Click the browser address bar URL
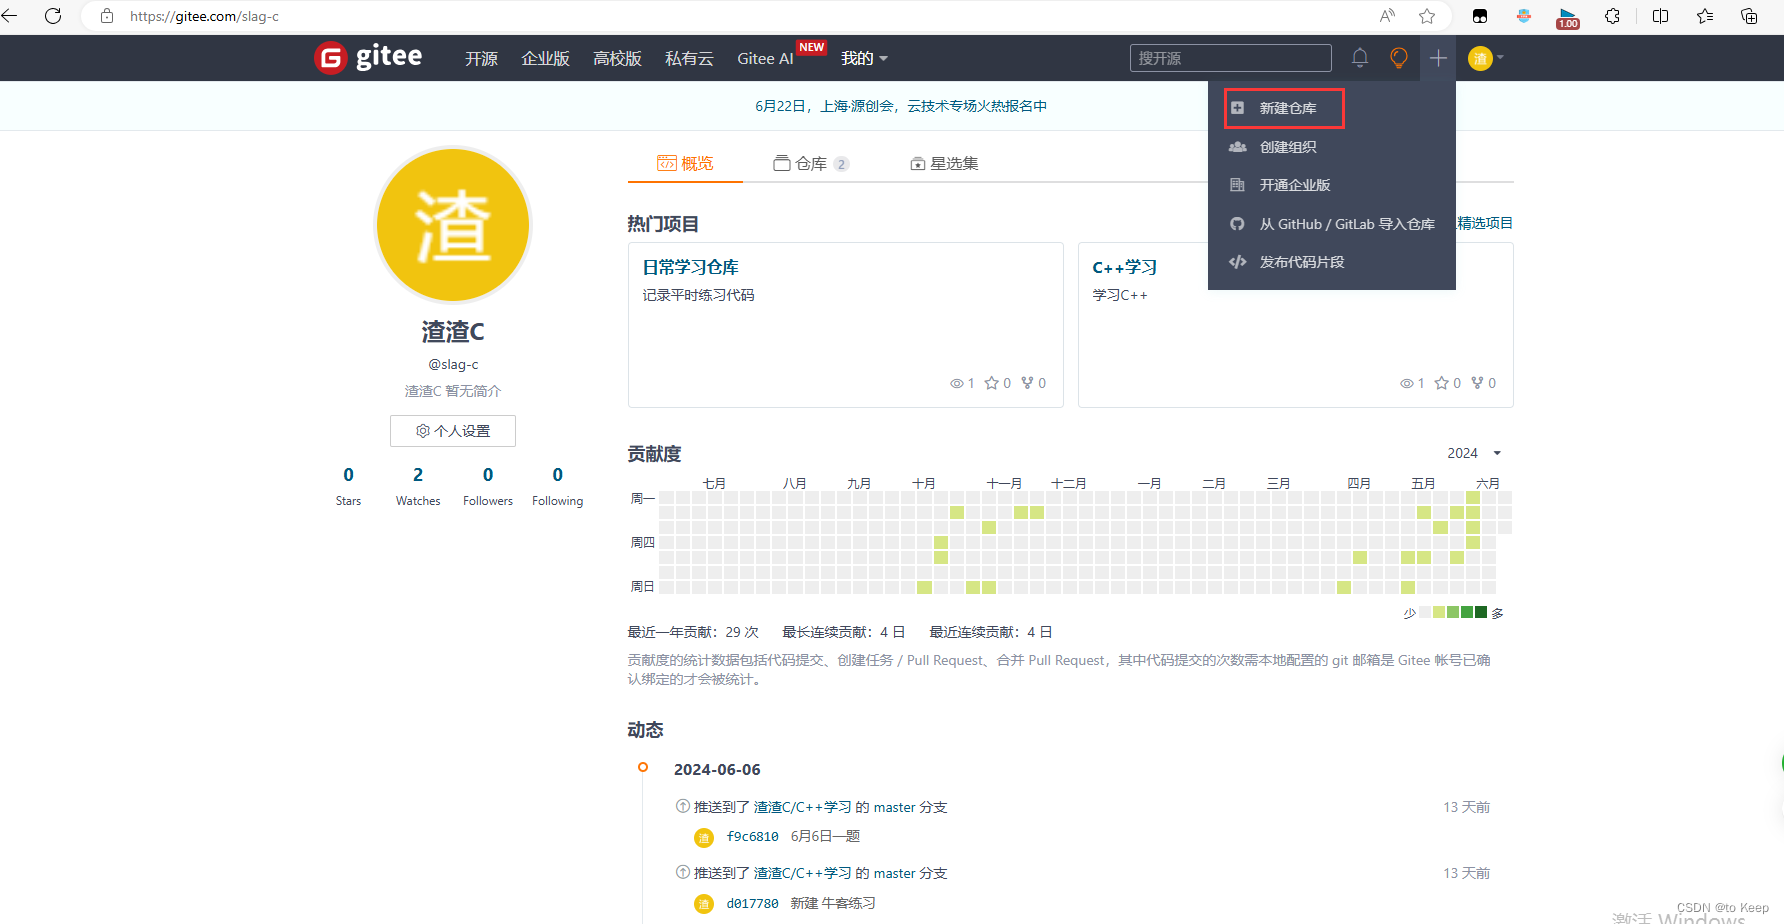1784x924 pixels. [205, 16]
